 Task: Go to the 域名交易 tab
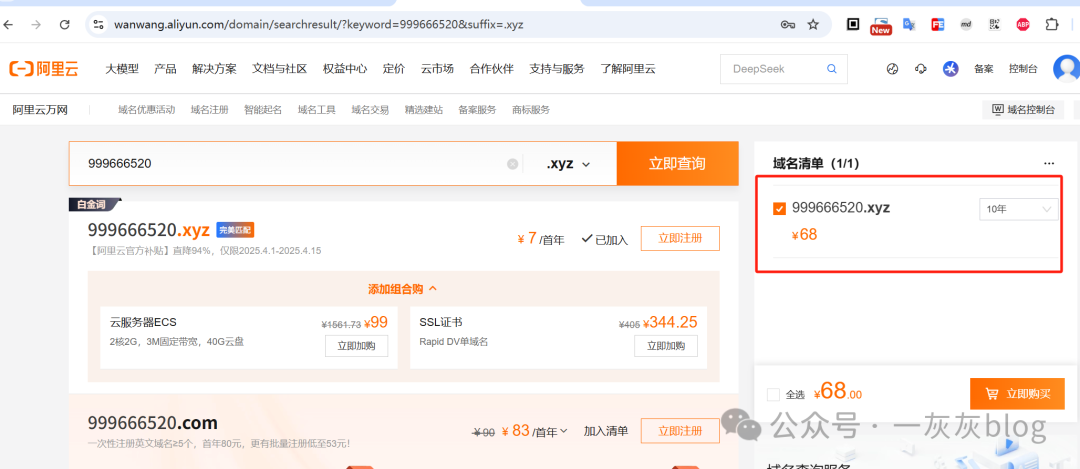370,110
